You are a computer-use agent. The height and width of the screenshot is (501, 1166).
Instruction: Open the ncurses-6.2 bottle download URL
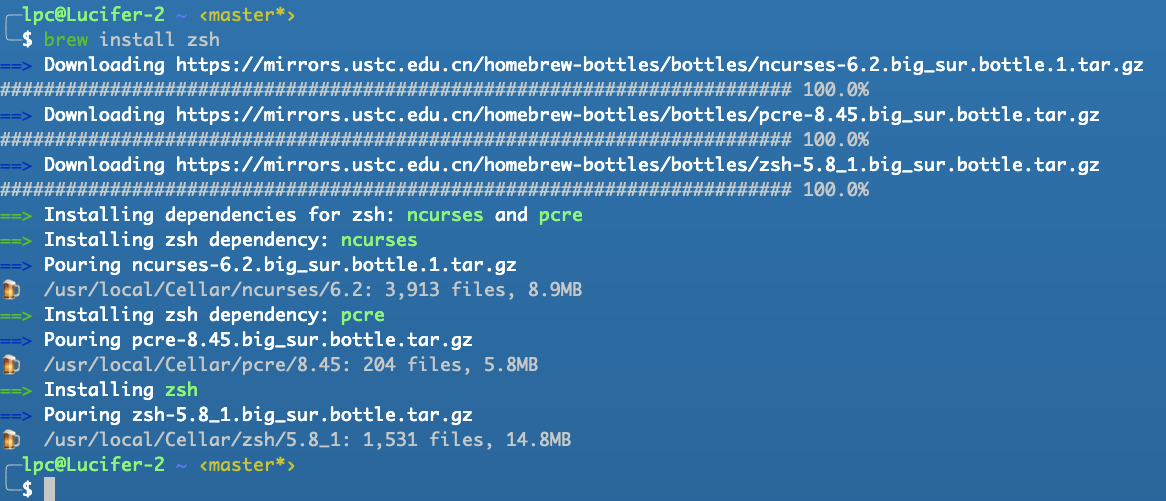(660, 65)
